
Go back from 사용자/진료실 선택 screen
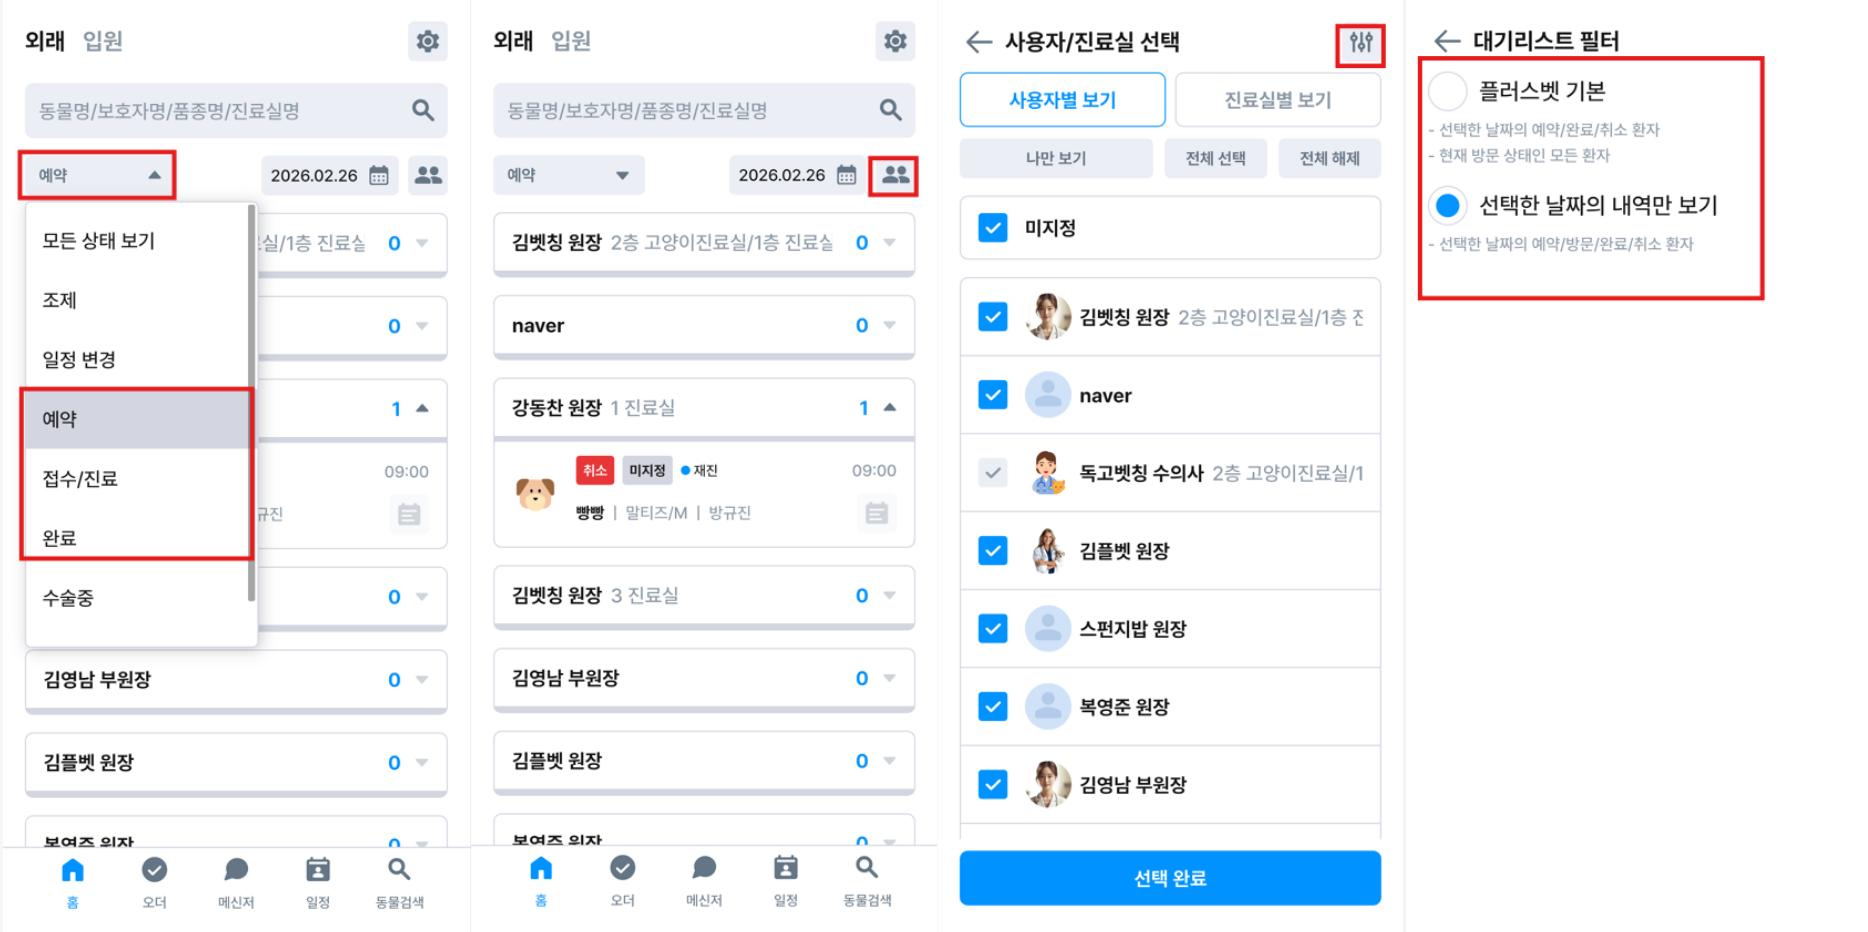coord(978,42)
